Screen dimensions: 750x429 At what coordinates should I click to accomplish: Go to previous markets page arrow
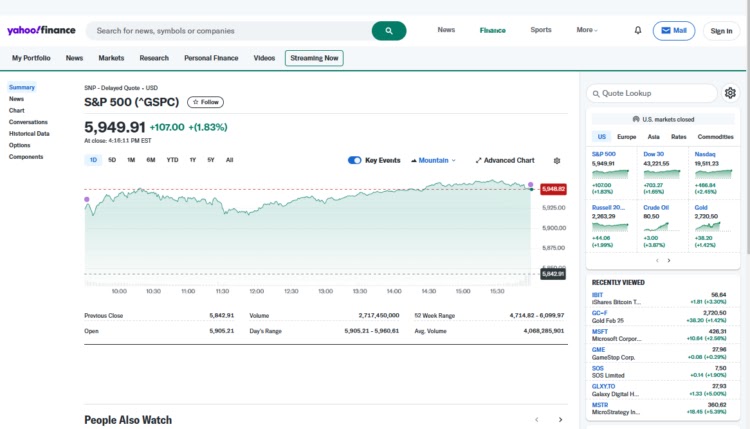coord(657,261)
